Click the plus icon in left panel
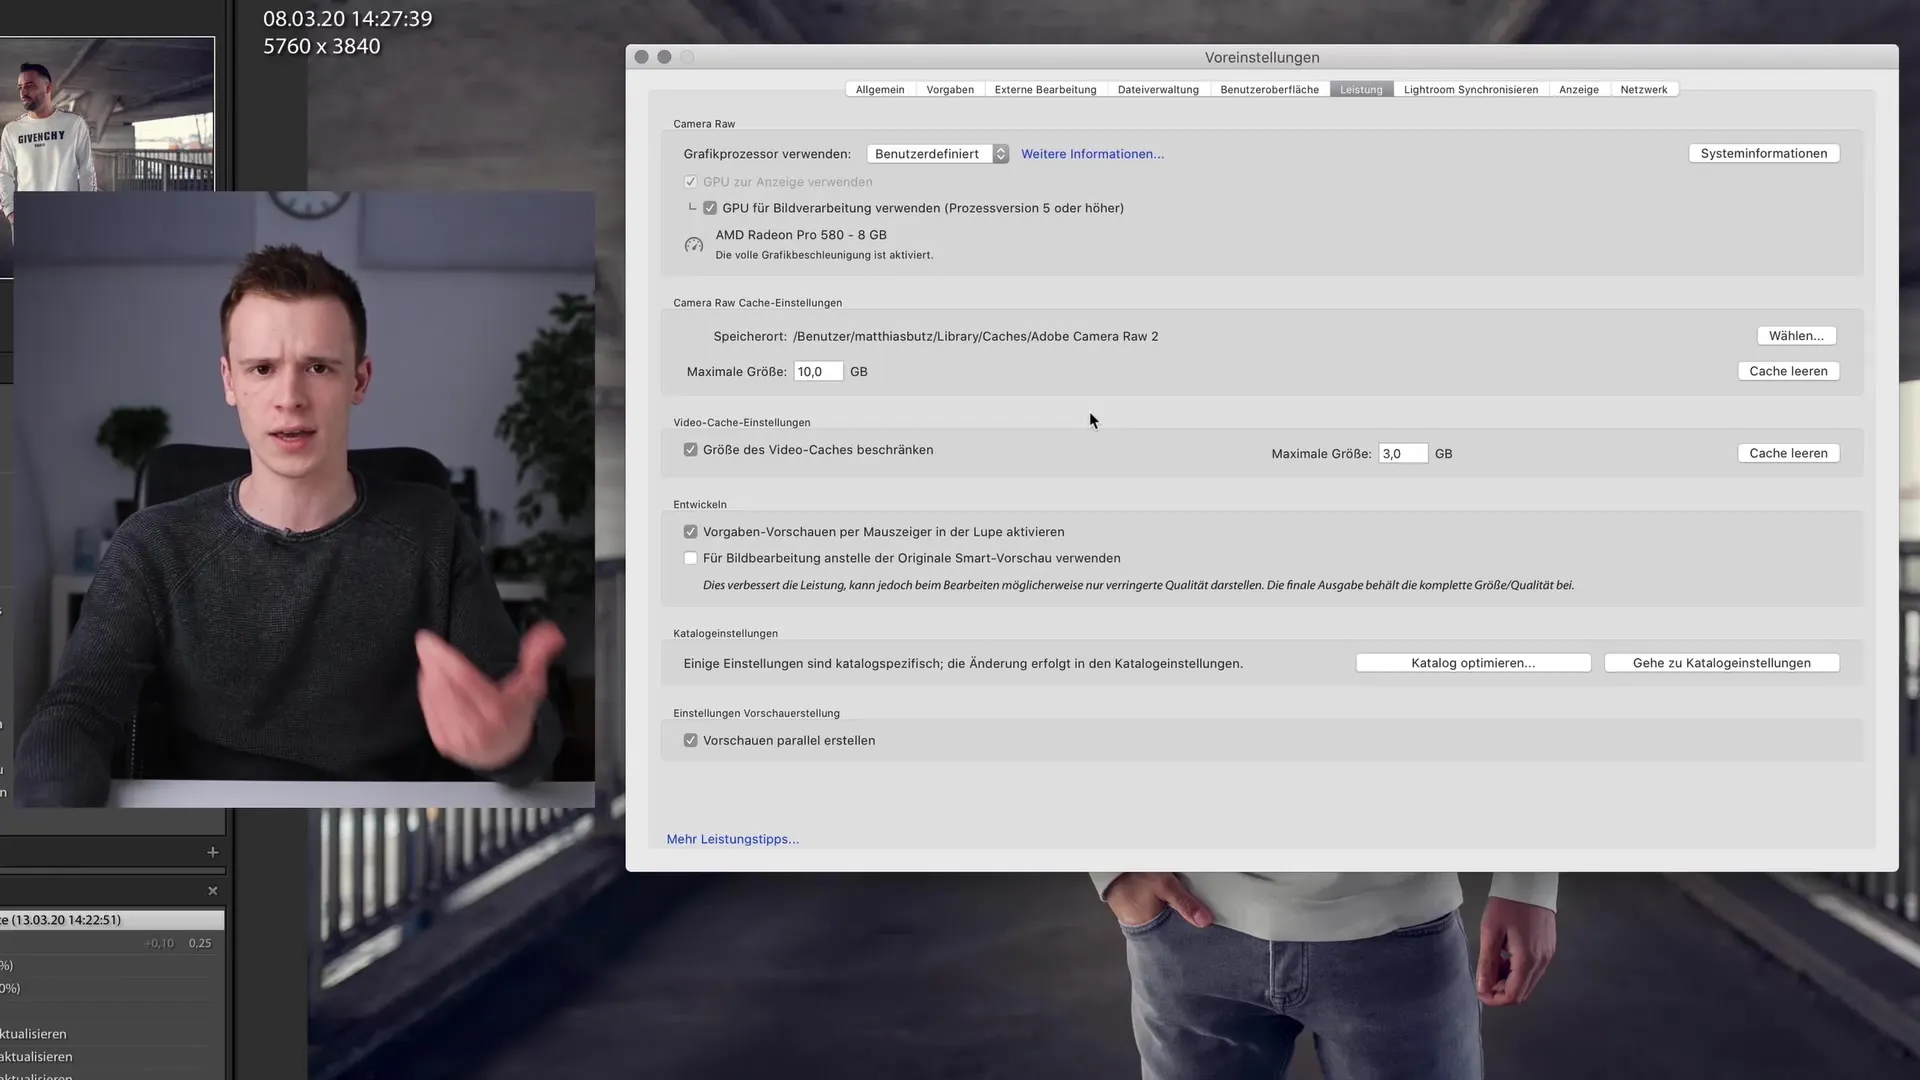The image size is (1920, 1080). tap(212, 852)
